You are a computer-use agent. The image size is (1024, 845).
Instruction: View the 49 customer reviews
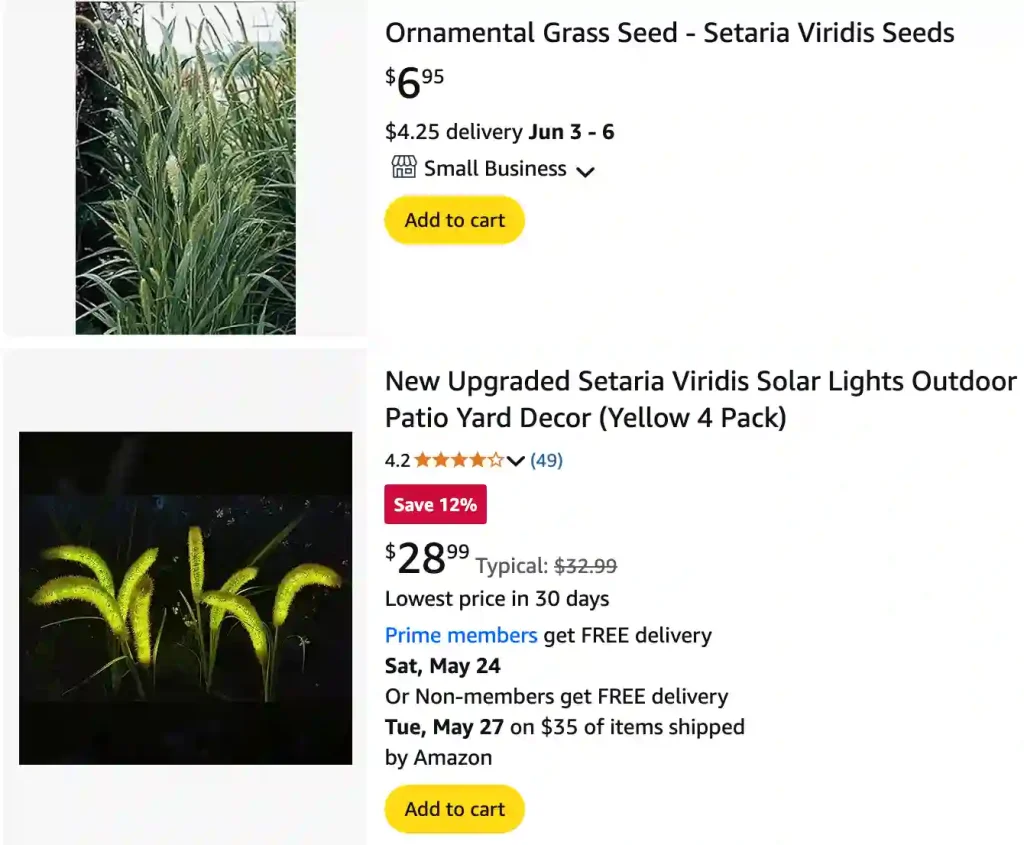tap(546, 460)
